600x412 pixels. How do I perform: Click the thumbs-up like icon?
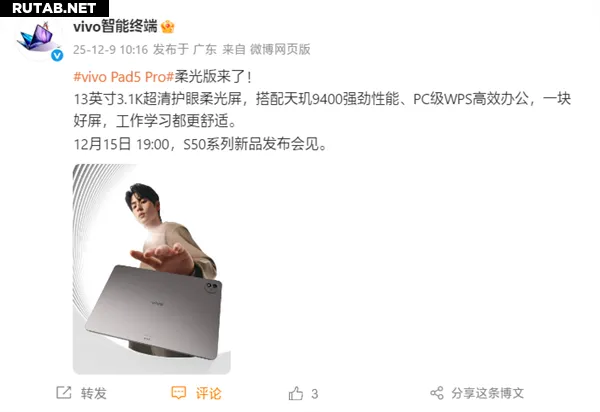(x=296, y=393)
